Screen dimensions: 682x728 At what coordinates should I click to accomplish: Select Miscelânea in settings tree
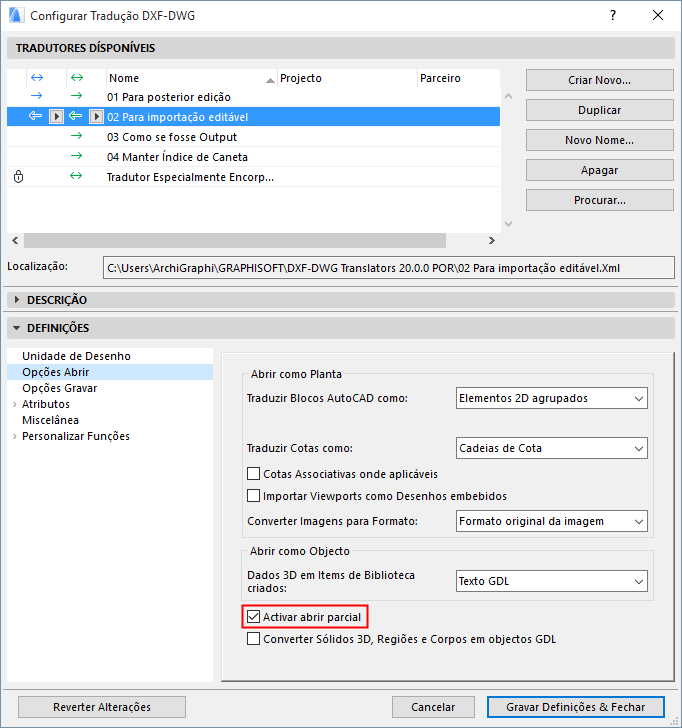pos(50,420)
